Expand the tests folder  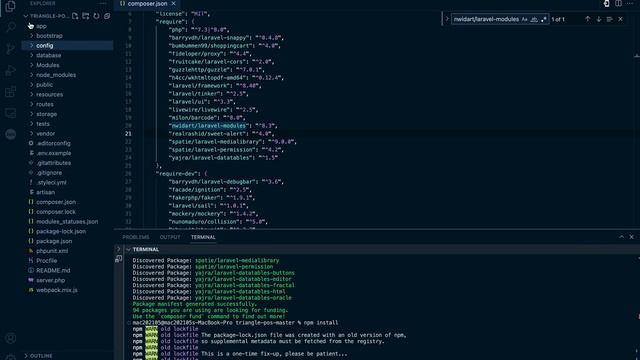click(x=43, y=124)
